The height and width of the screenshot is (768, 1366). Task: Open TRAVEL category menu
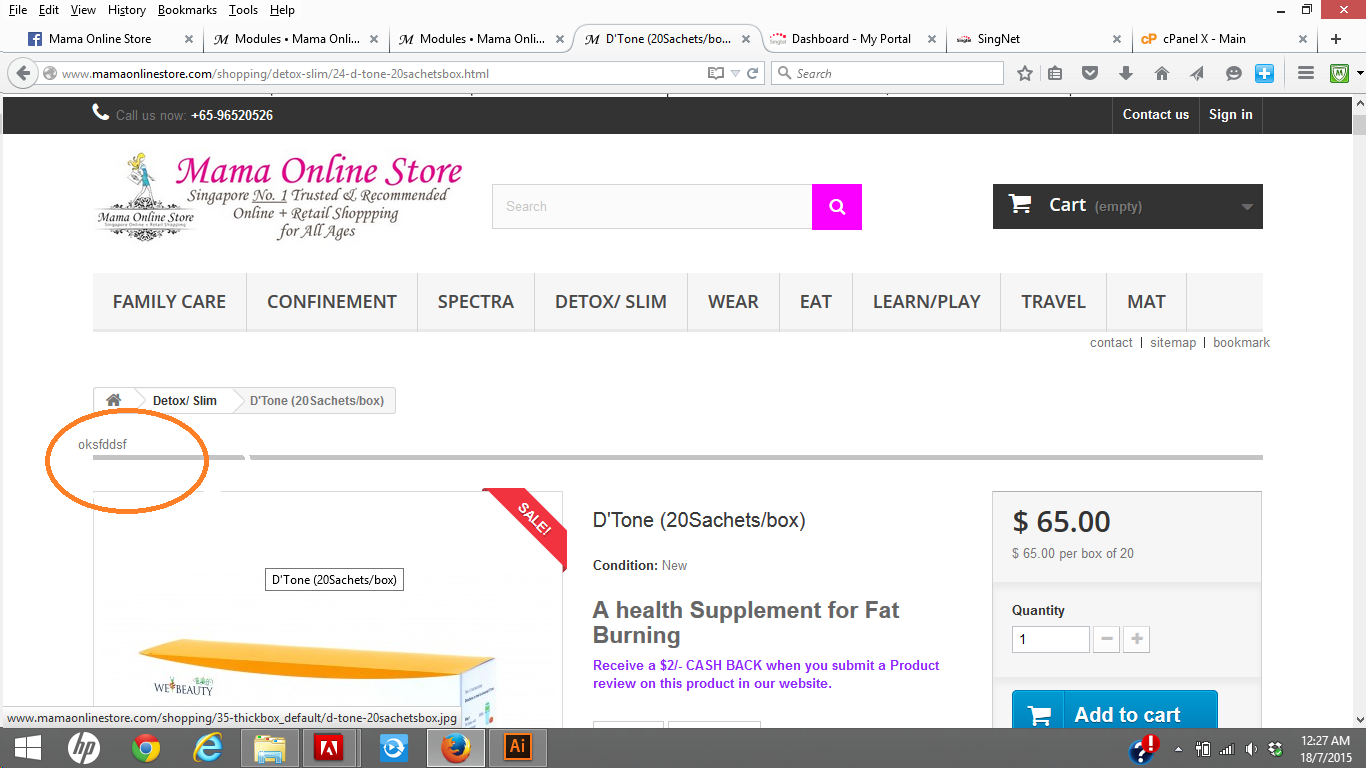coord(1053,302)
